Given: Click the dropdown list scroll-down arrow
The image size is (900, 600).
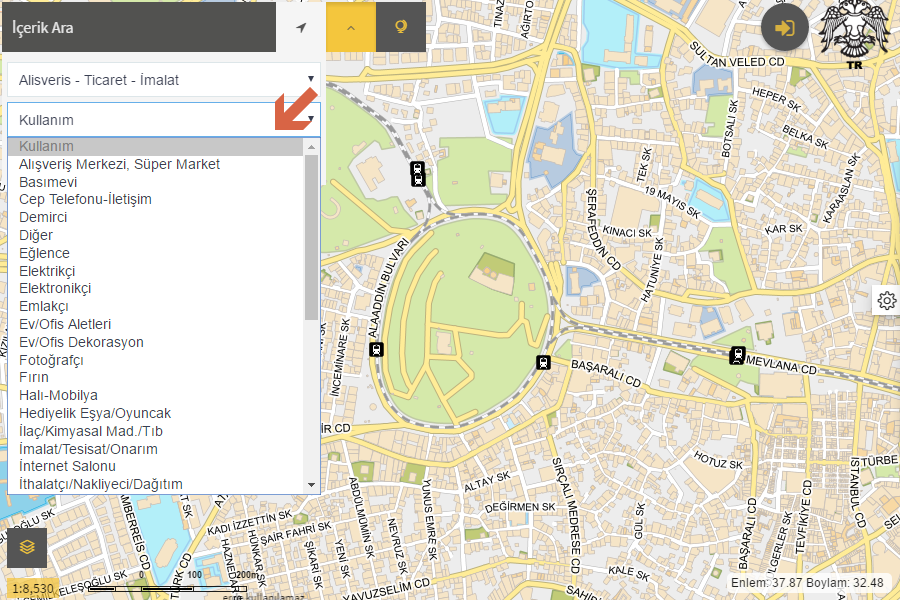Looking at the screenshot, I should coord(311,484).
